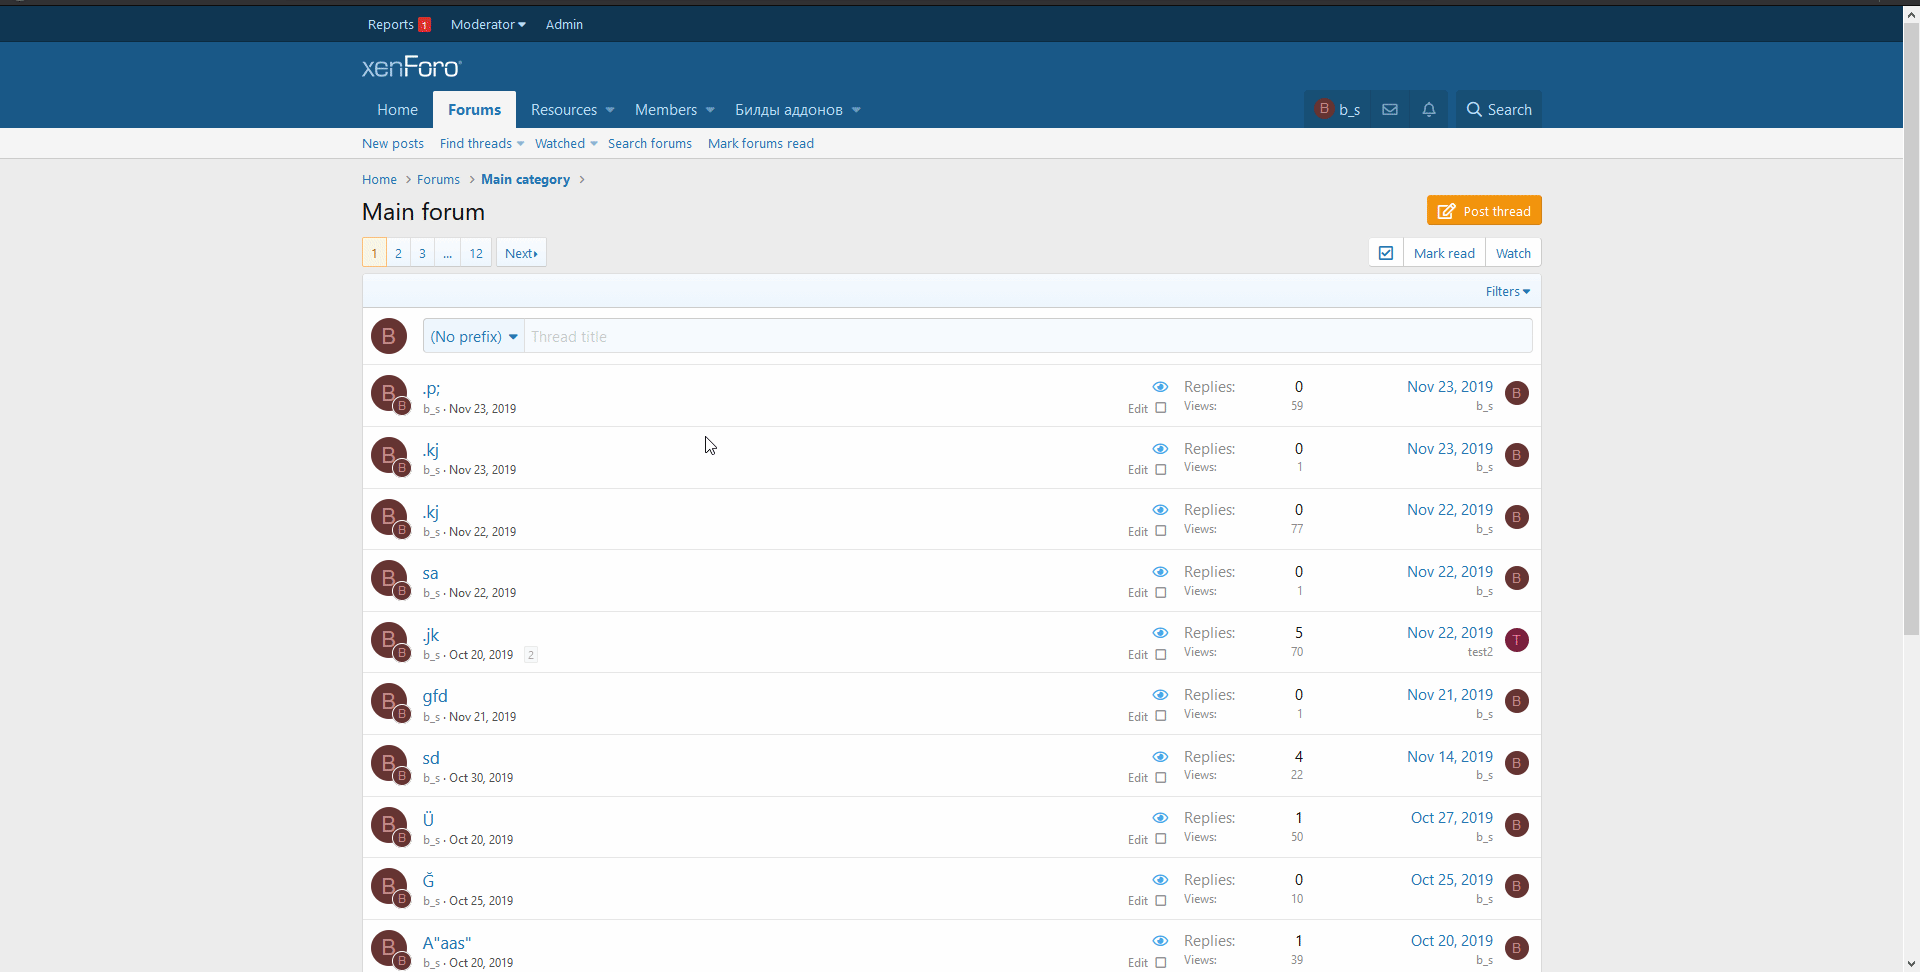Click the scrollbar down arrow
This screenshot has height=972, width=1920.
[x=1911, y=963]
